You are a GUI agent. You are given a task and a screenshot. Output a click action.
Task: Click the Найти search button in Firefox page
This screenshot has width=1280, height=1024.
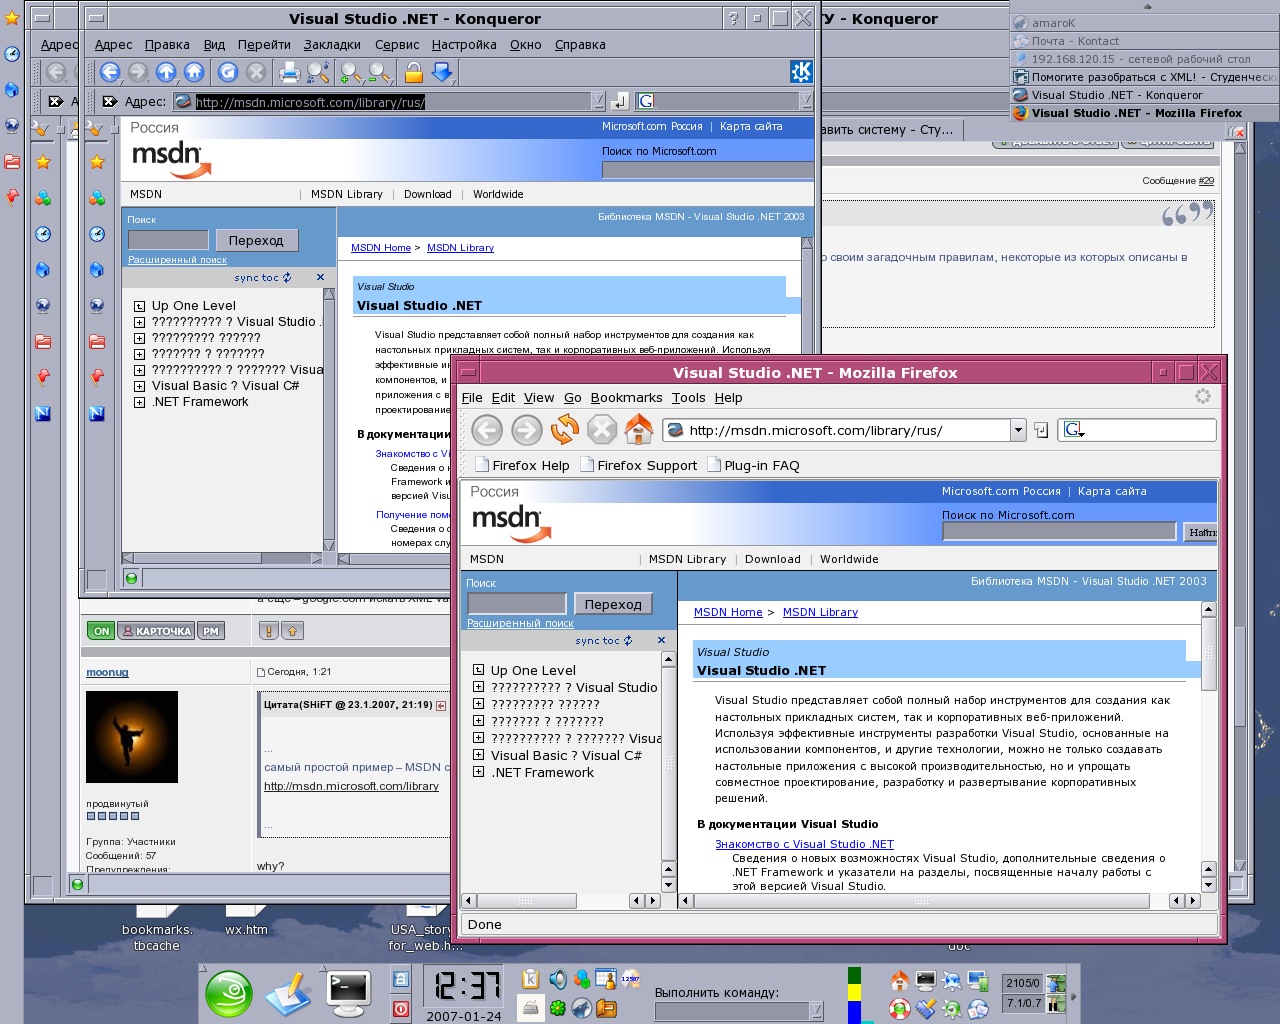[1201, 532]
